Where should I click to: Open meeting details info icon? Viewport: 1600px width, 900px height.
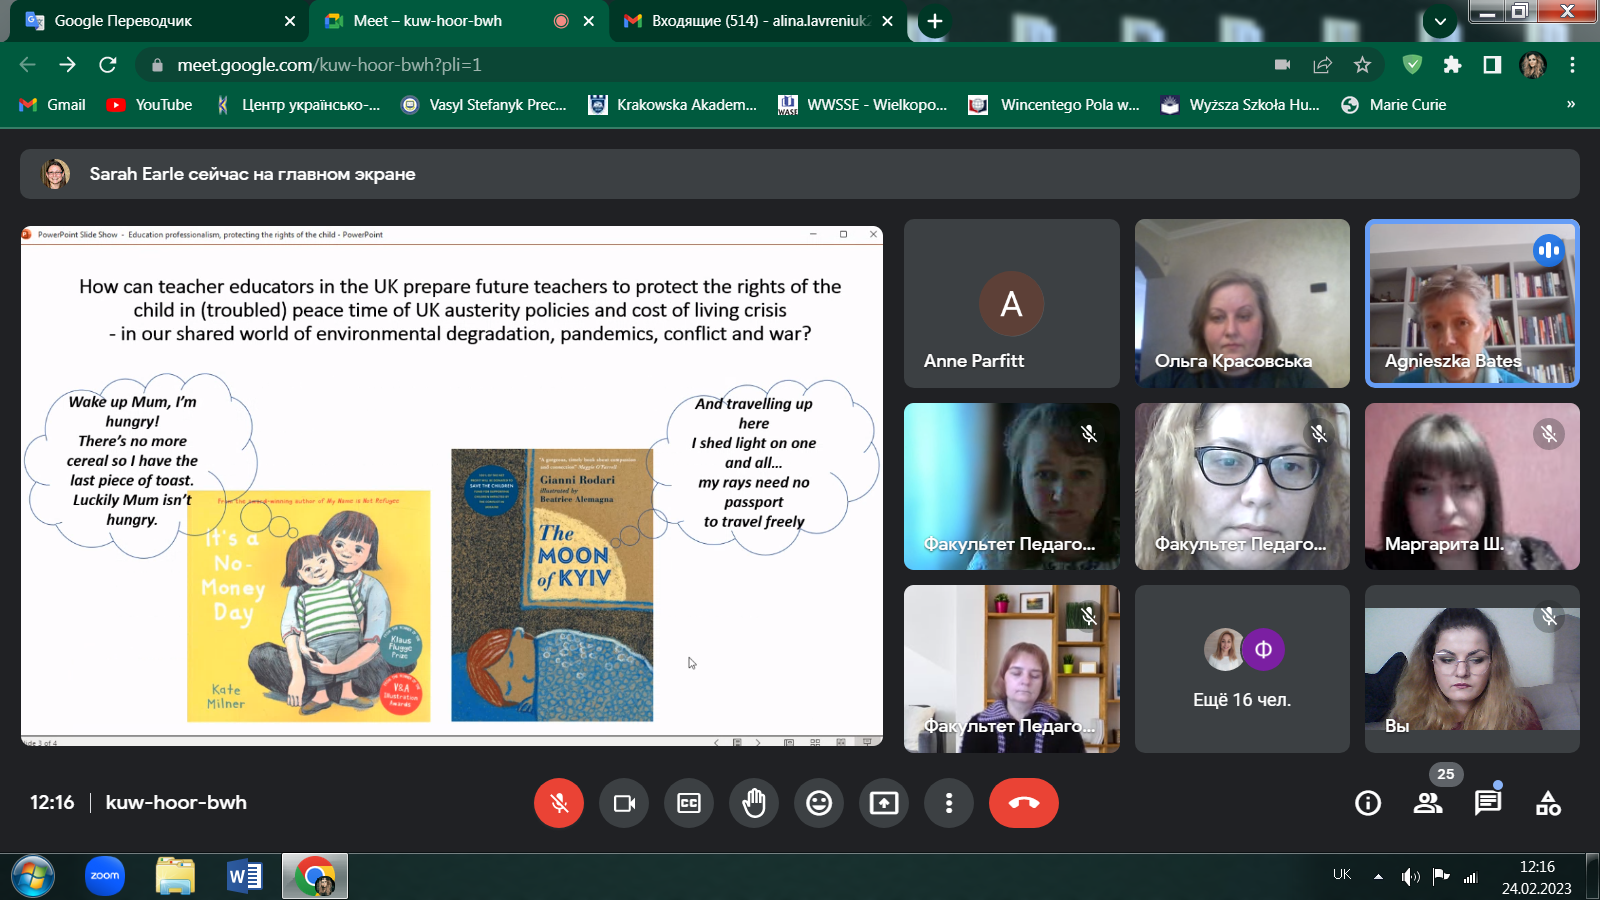[1368, 803]
